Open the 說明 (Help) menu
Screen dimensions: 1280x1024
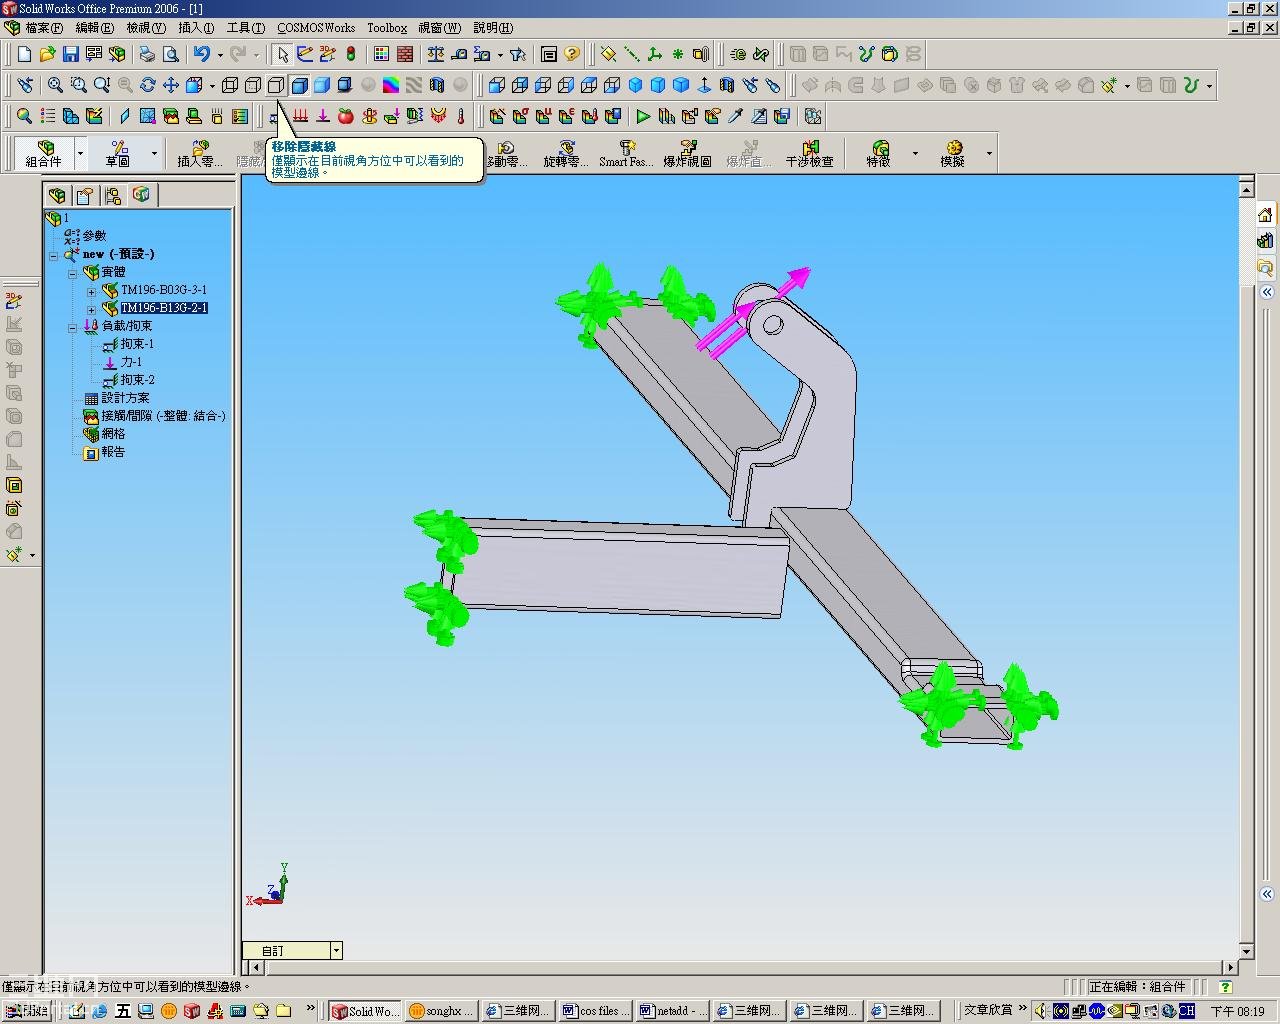493,28
